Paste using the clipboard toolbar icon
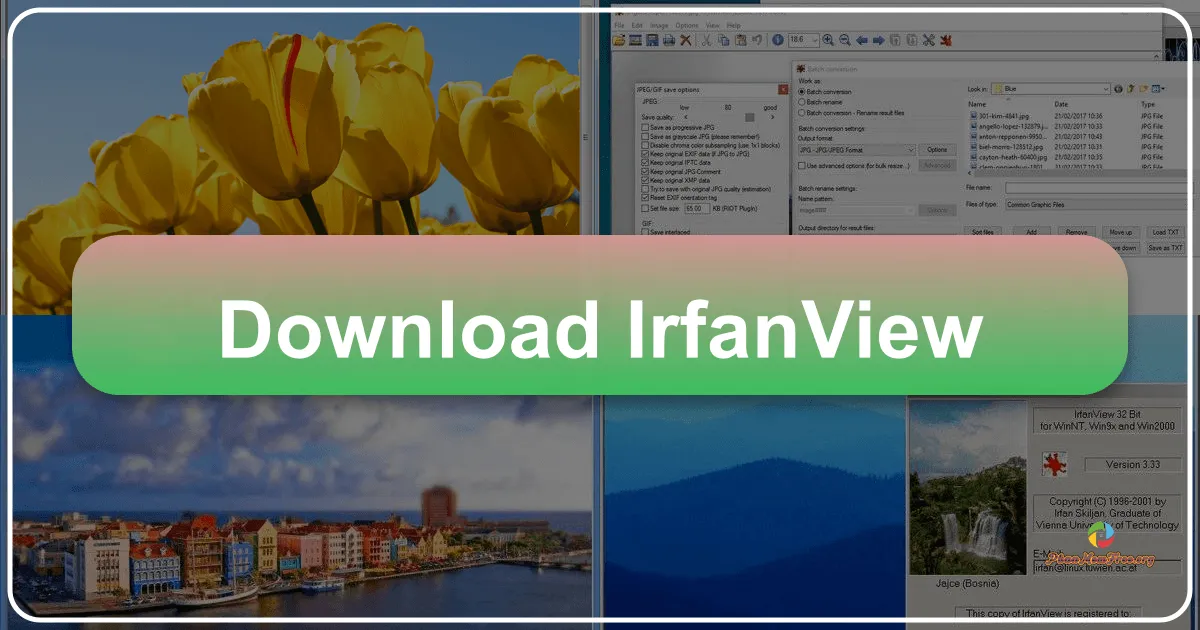 [740, 40]
